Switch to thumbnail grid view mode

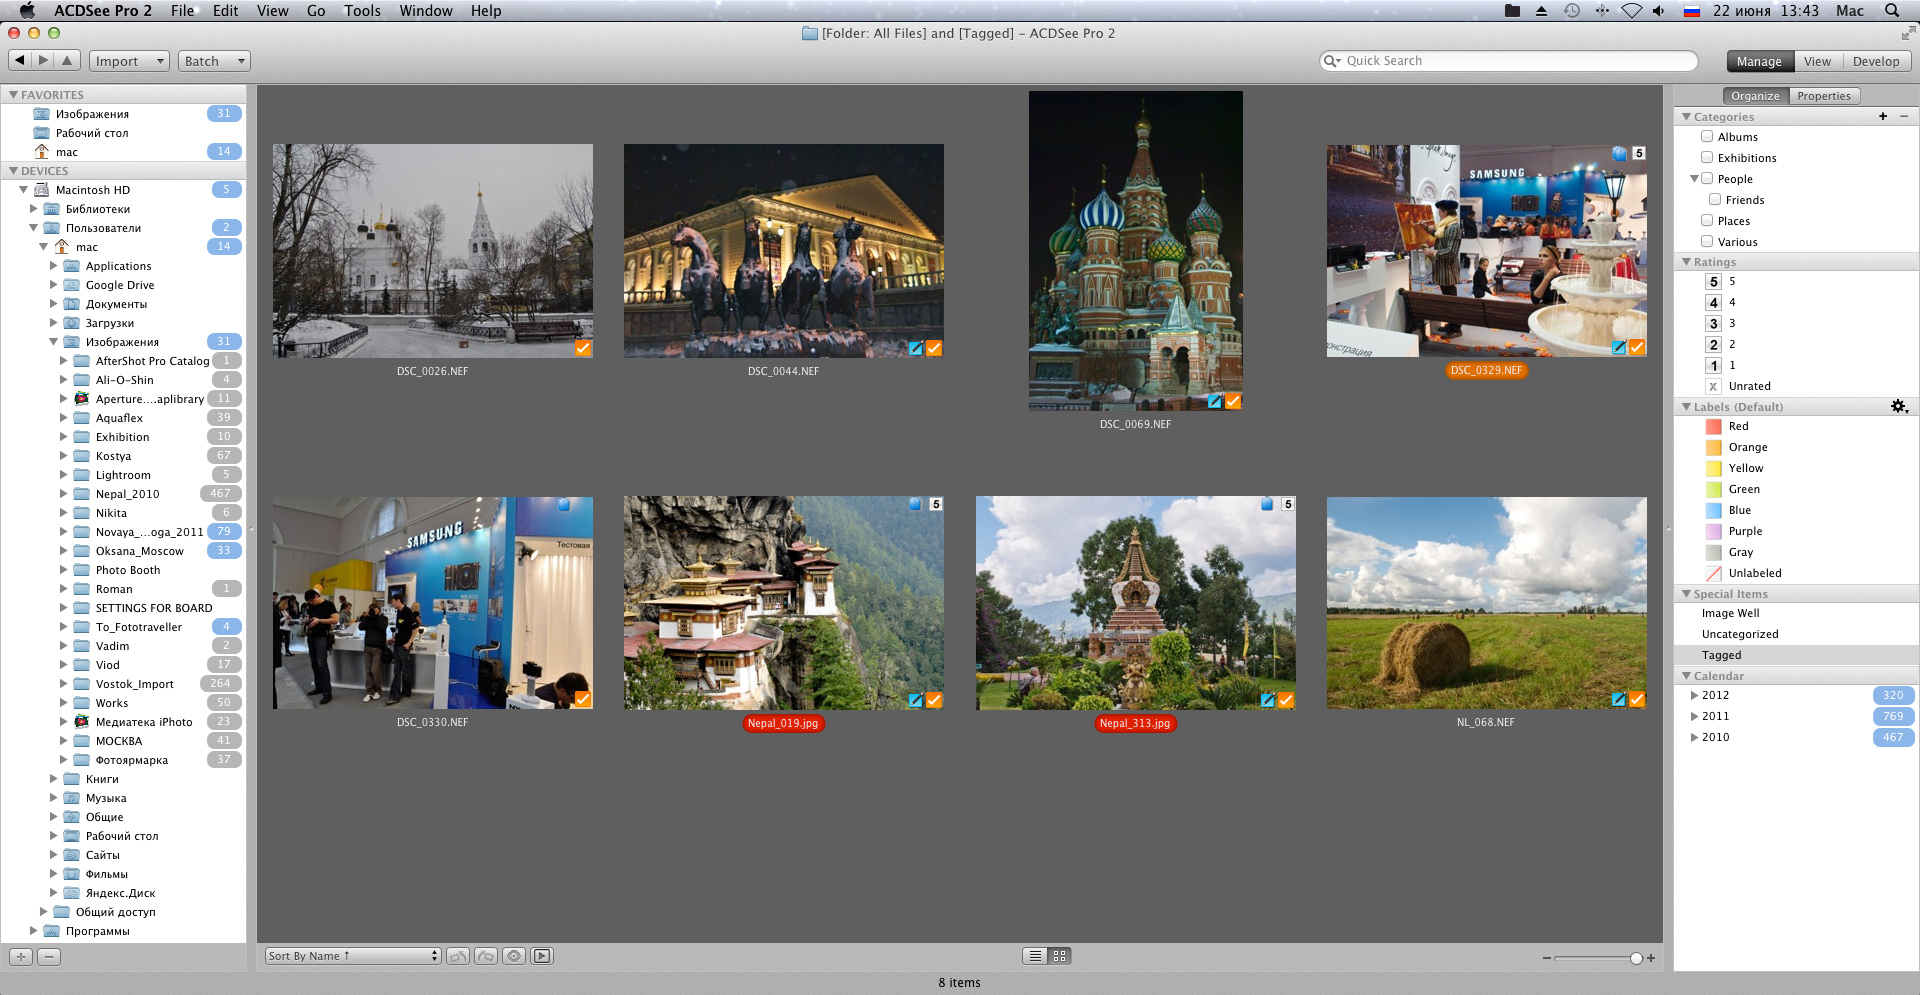(1060, 956)
